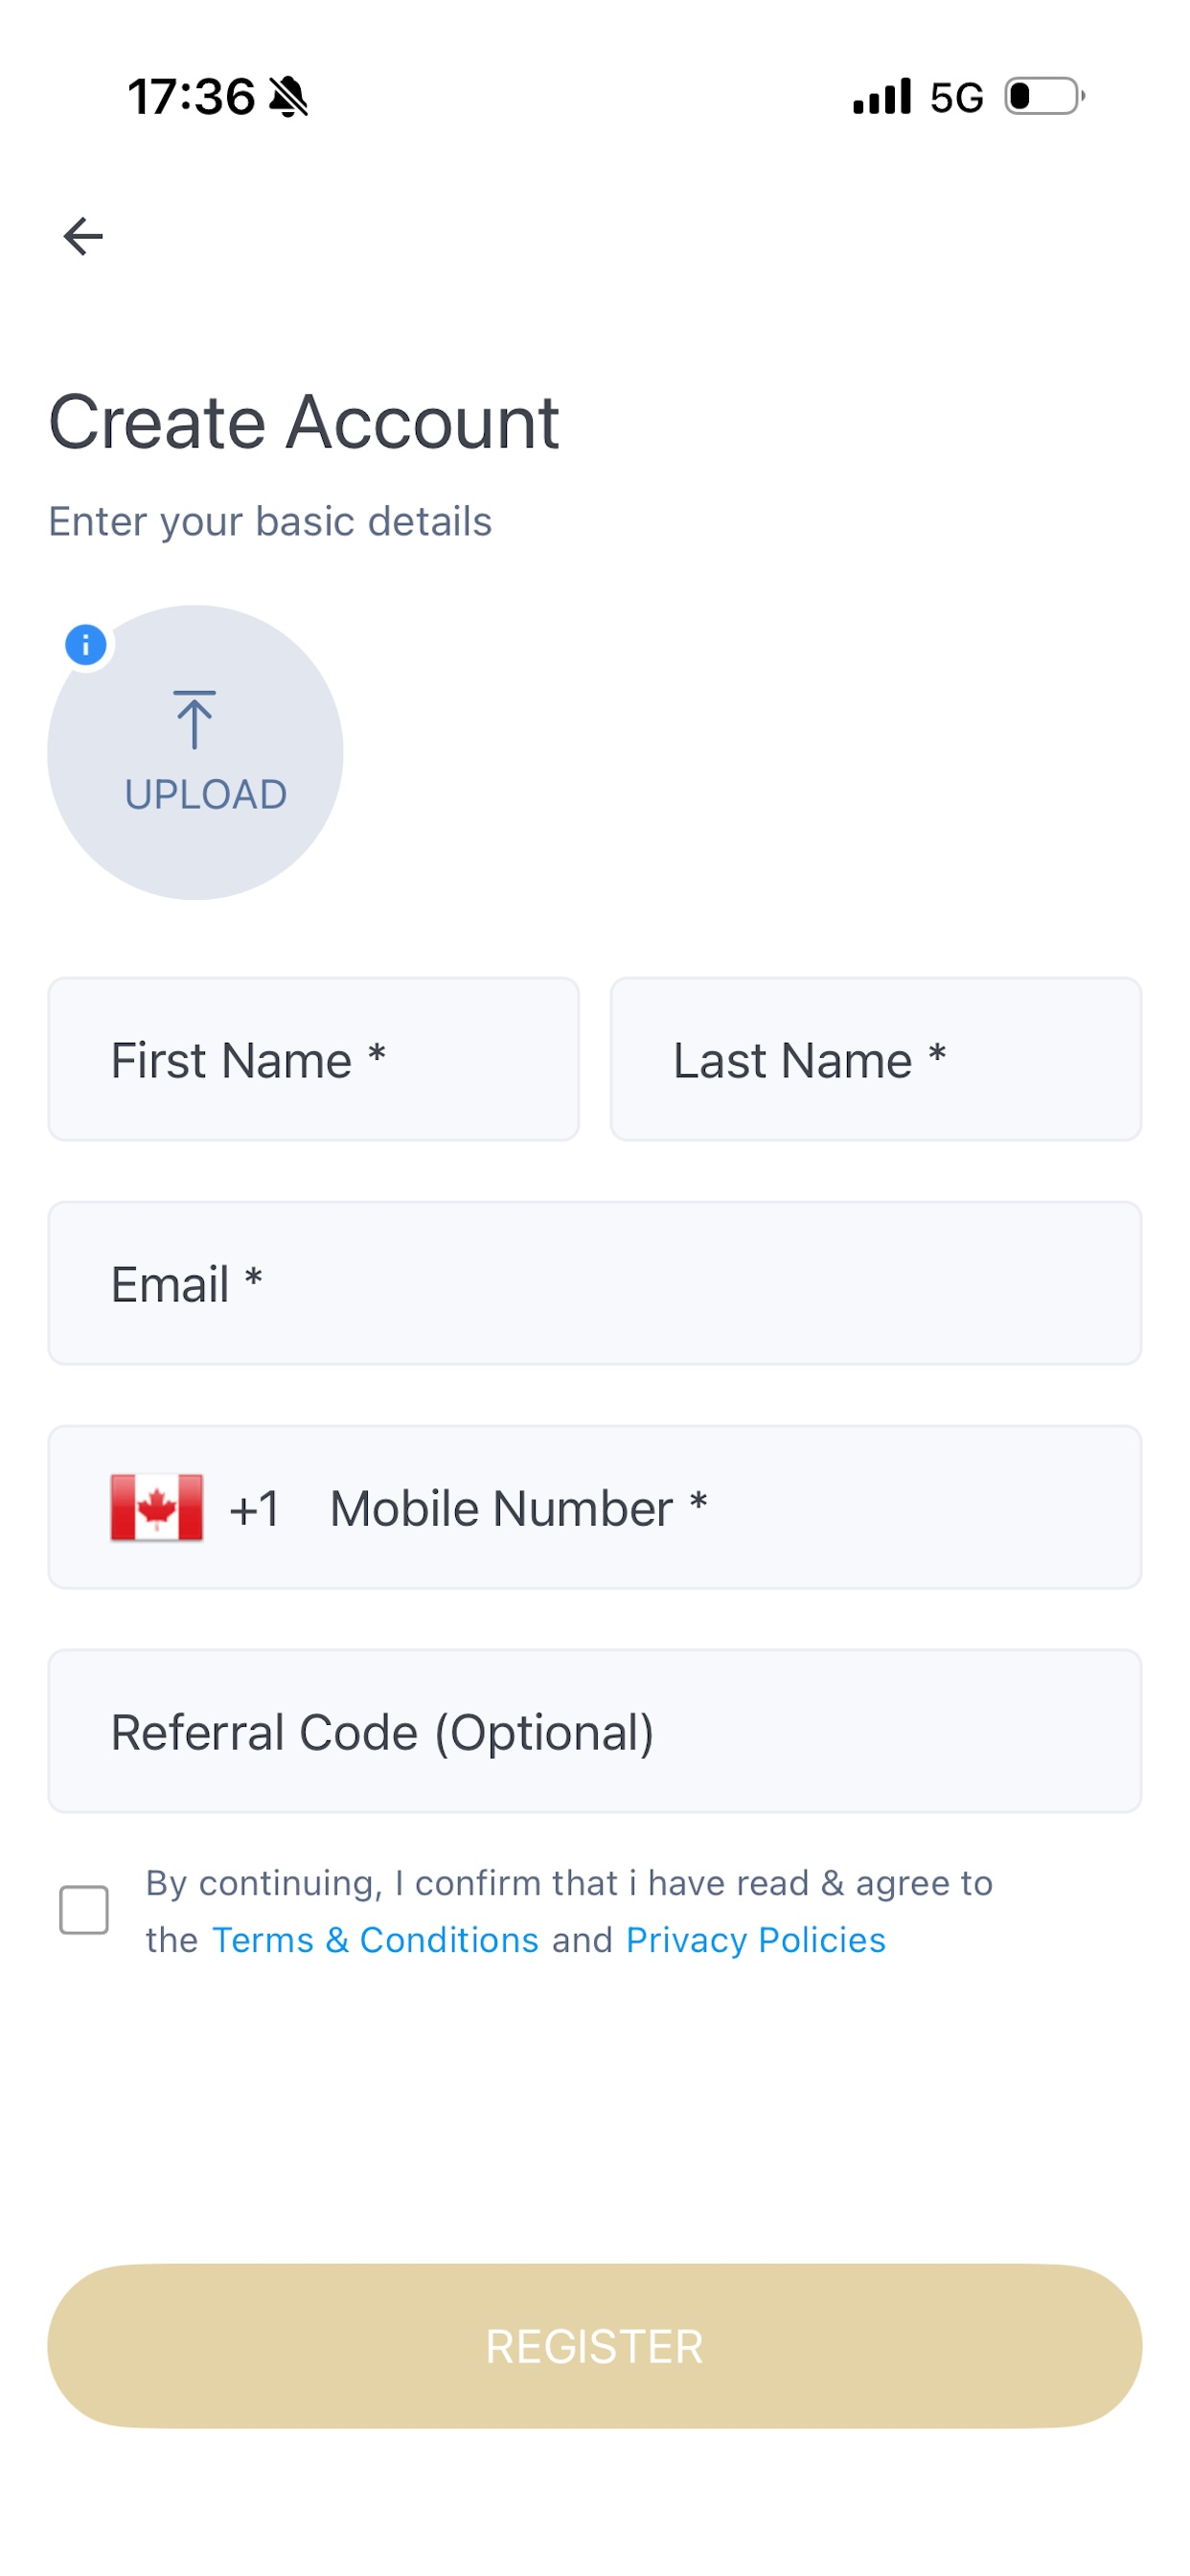1190x2576 pixels.
Task: Tap the upload arrow icon
Action: 194,719
